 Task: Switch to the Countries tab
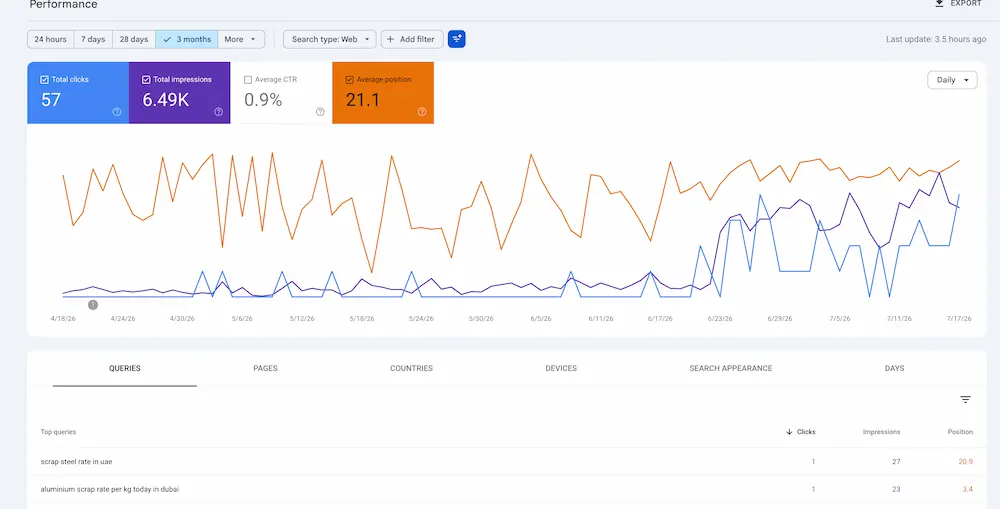(411, 368)
